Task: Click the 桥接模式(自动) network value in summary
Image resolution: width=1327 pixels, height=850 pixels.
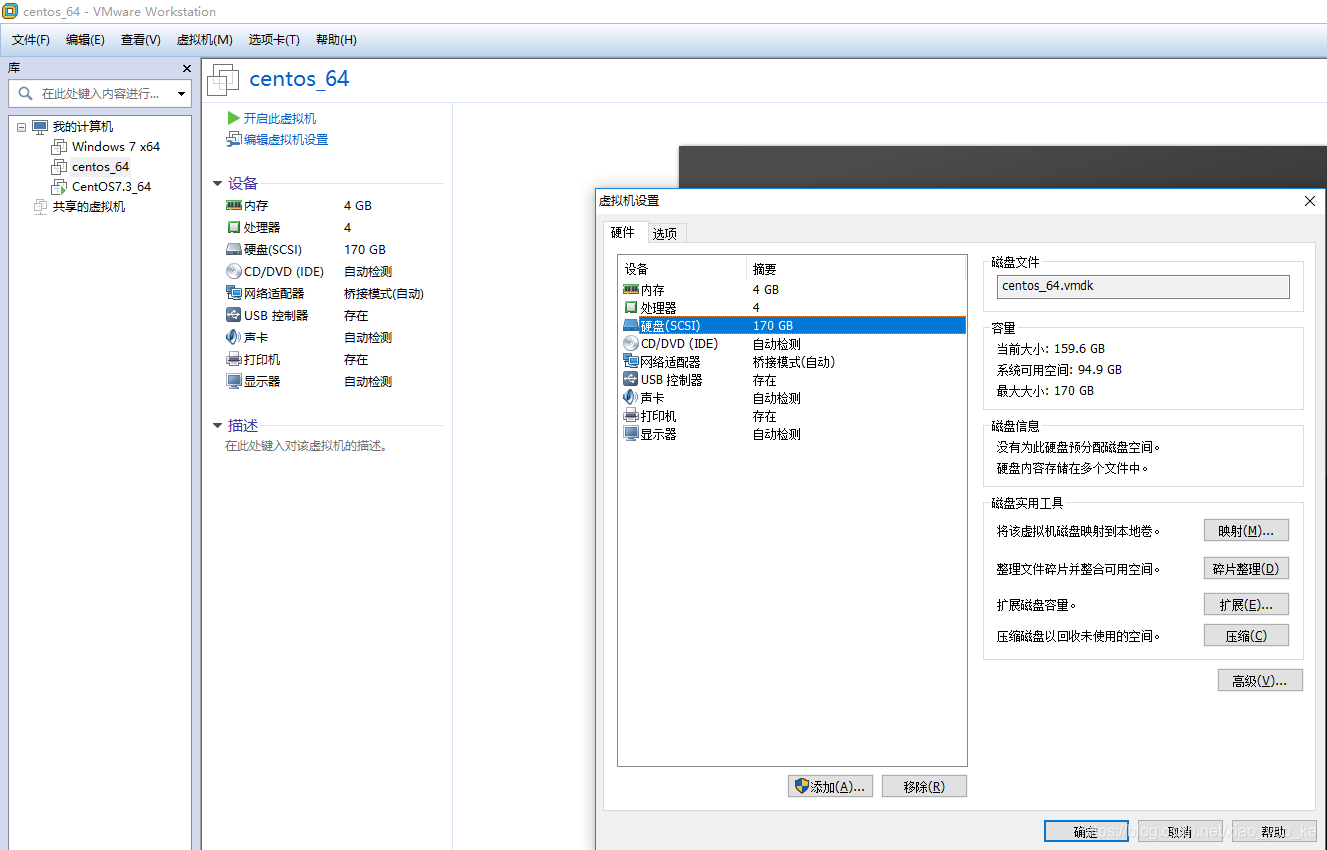Action: 384,294
